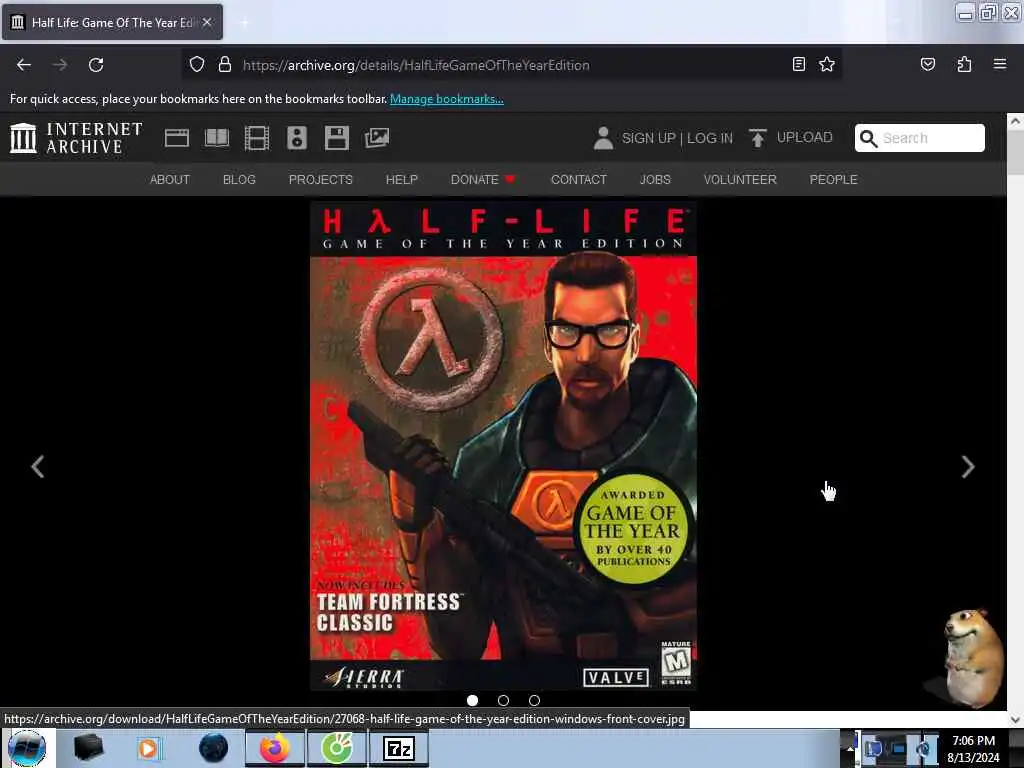Open the JOBS menu item

pyautogui.click(x=655, y=180)
